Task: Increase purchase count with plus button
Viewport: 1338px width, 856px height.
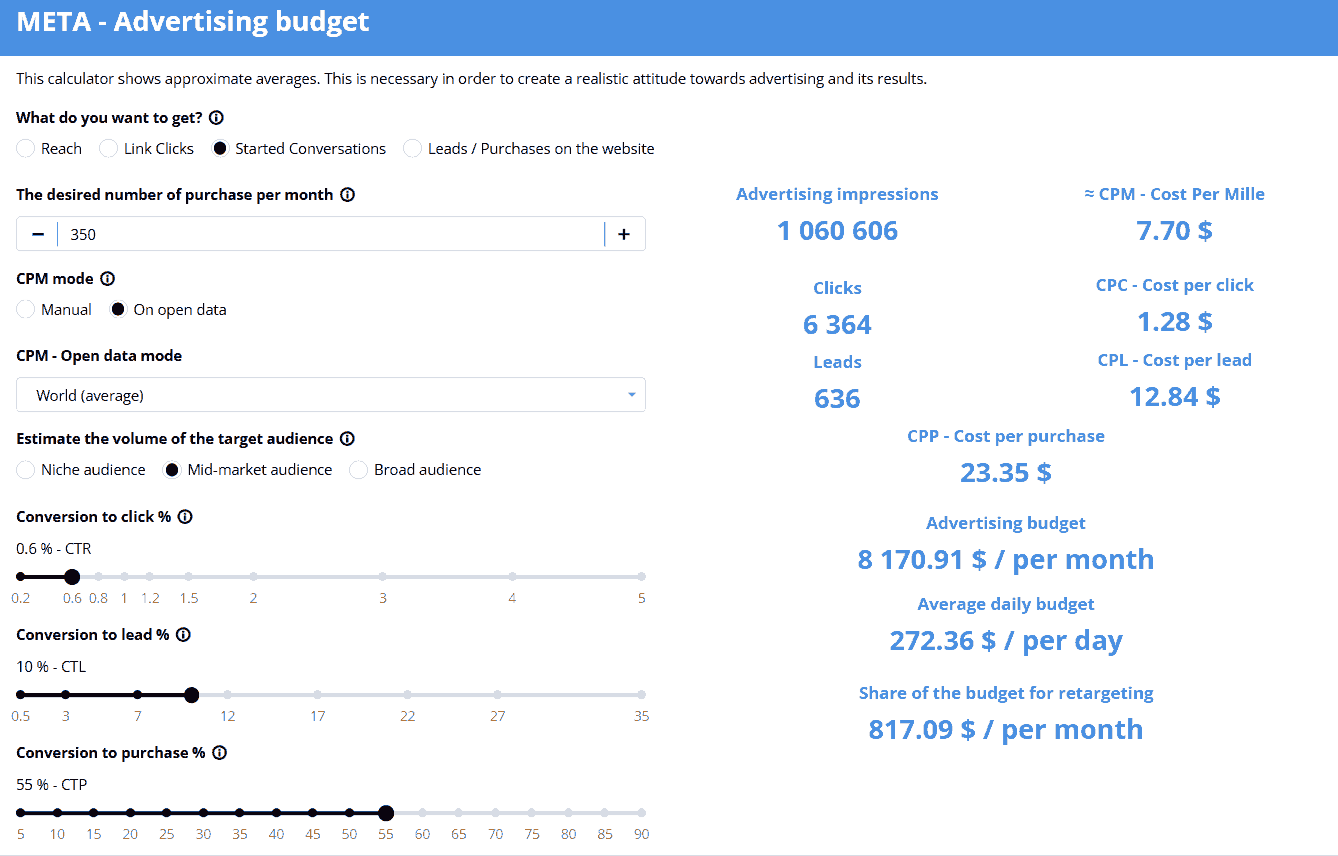Action: coord(624,234)
